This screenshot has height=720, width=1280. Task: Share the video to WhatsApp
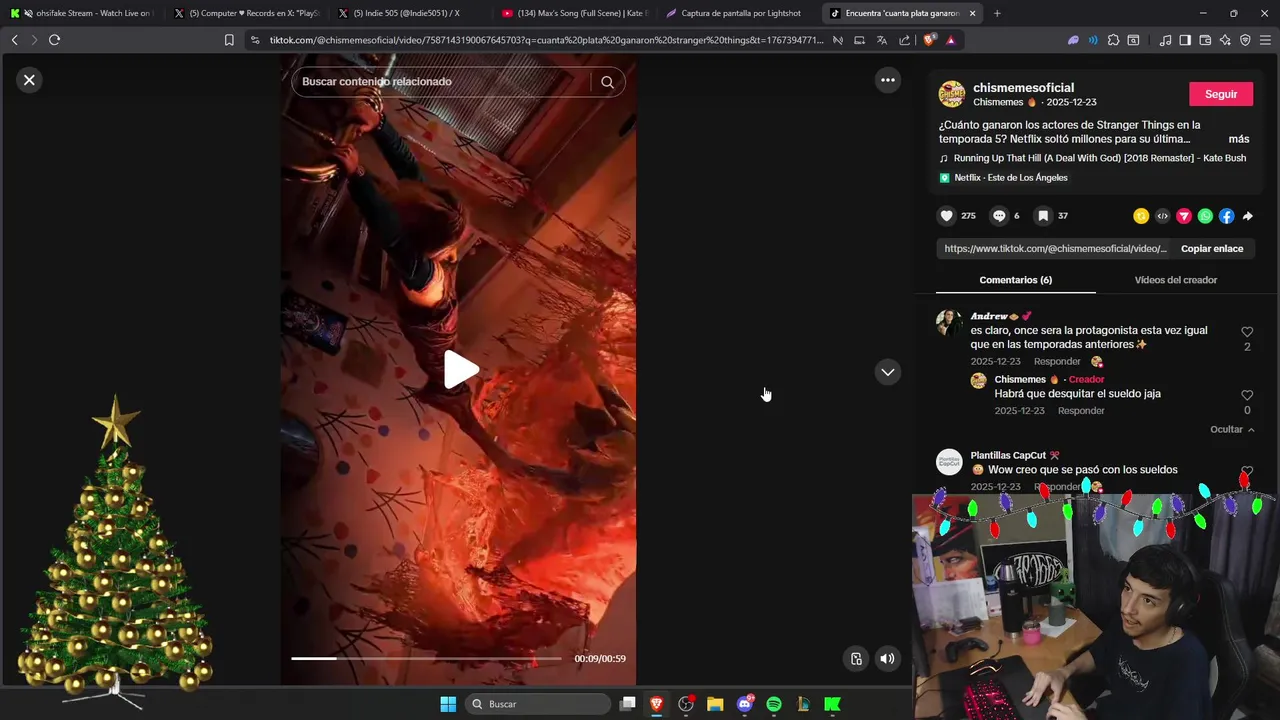(1205, 216)
